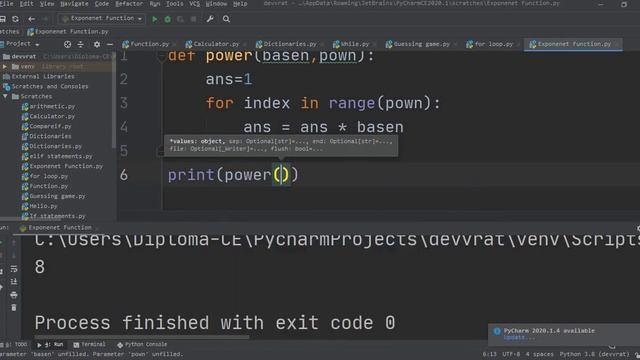The image size is (640, 360).
Task: Click the horizontal scrollbar in Run console
Action: 142,337
